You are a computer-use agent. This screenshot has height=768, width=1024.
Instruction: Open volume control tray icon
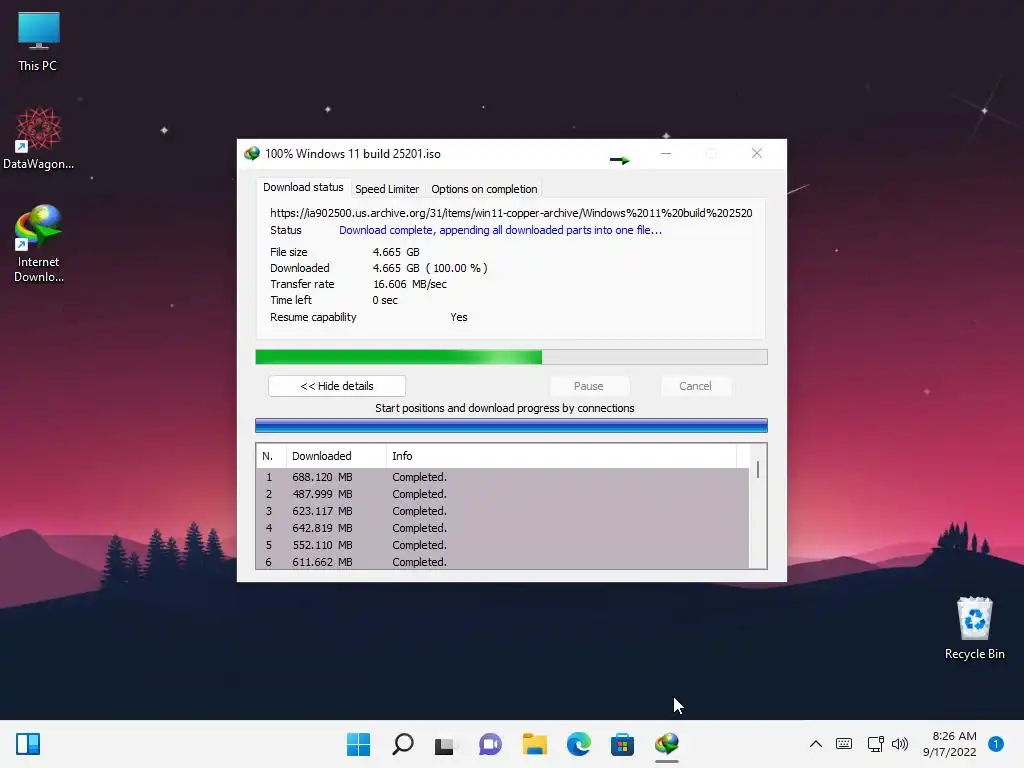point(900,744)
